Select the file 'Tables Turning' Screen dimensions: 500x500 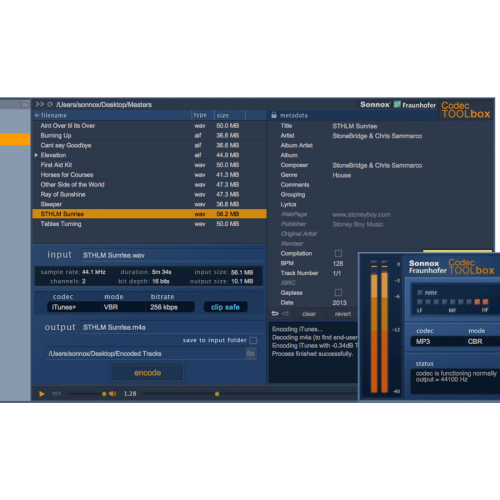click(x=149, y=224)
